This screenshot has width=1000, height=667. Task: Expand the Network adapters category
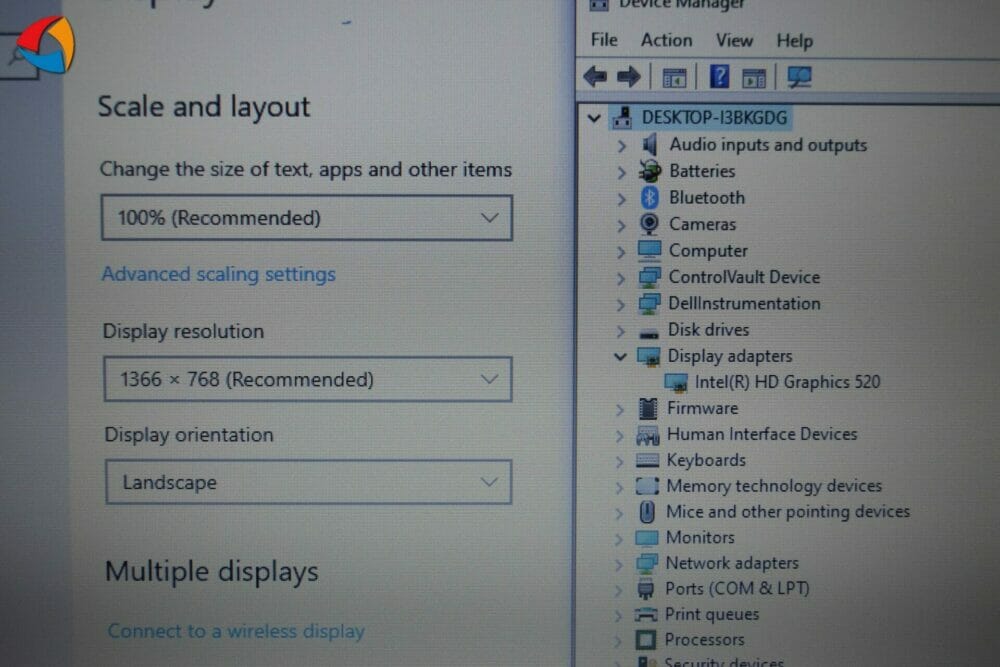tap(619, 564)
